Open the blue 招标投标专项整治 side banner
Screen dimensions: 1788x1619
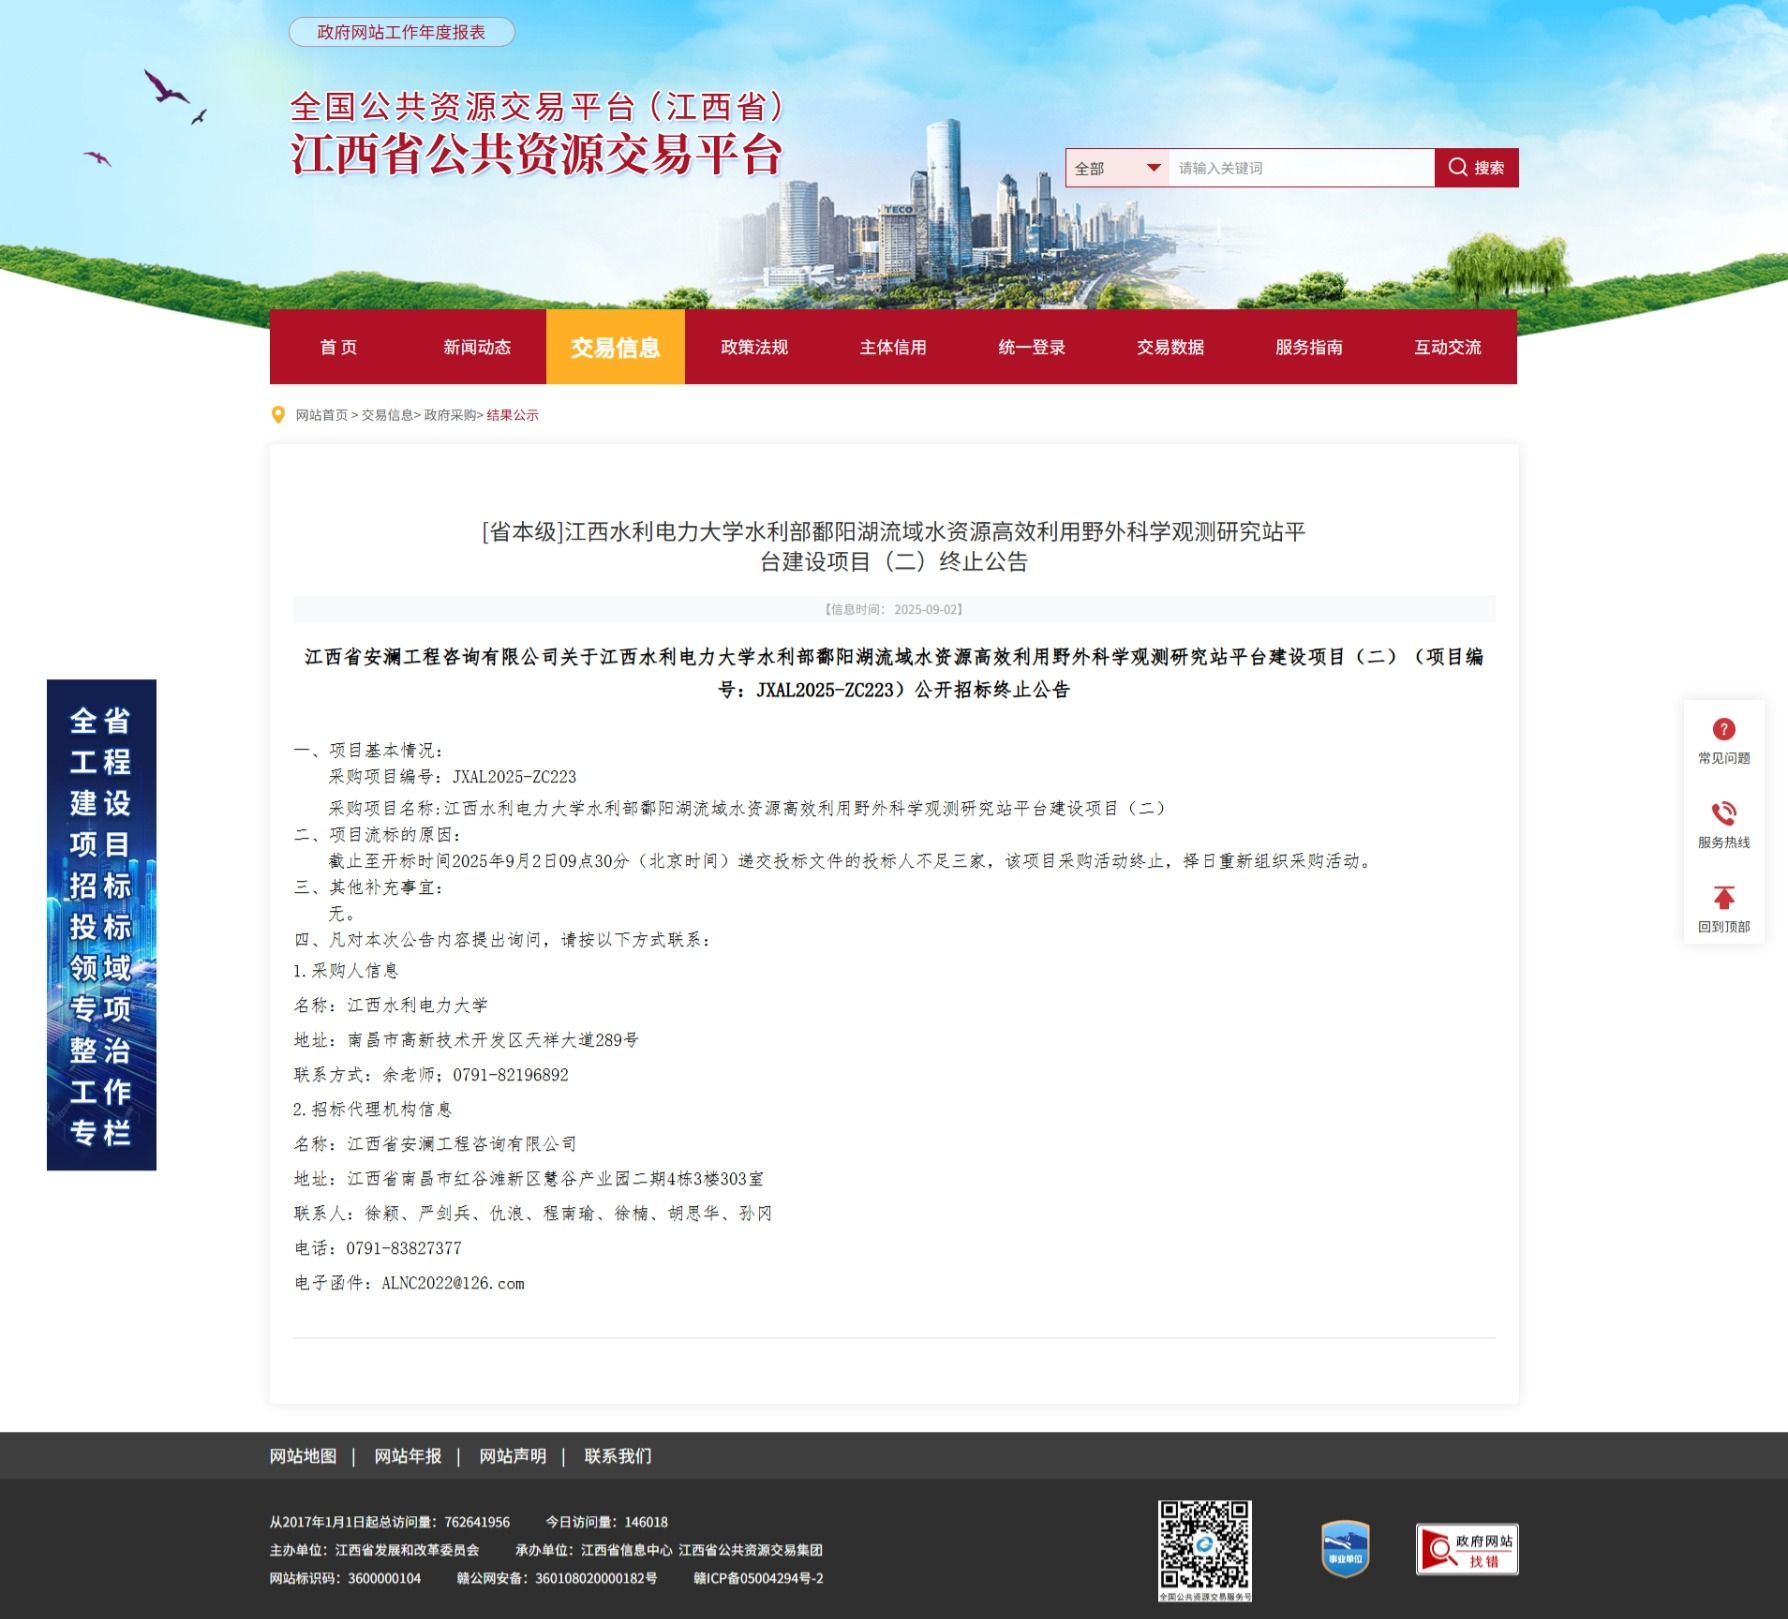coord(101,924)
